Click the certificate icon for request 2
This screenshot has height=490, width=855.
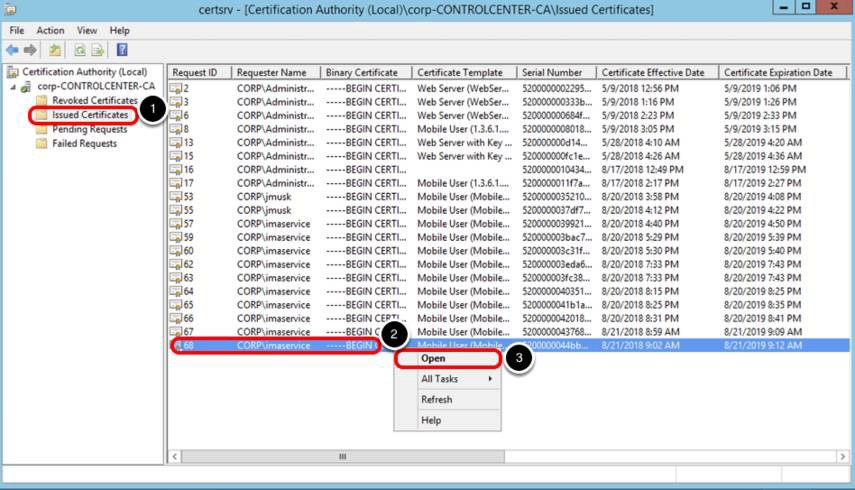click(x=176, y=88)
